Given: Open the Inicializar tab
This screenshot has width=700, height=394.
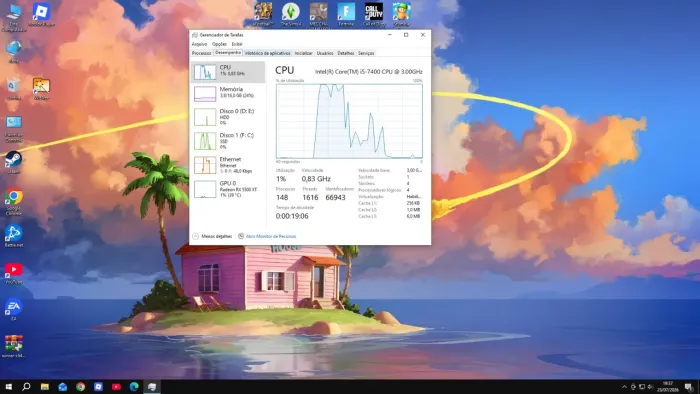Looking at the screenshot, I should (x=304, y=53).
